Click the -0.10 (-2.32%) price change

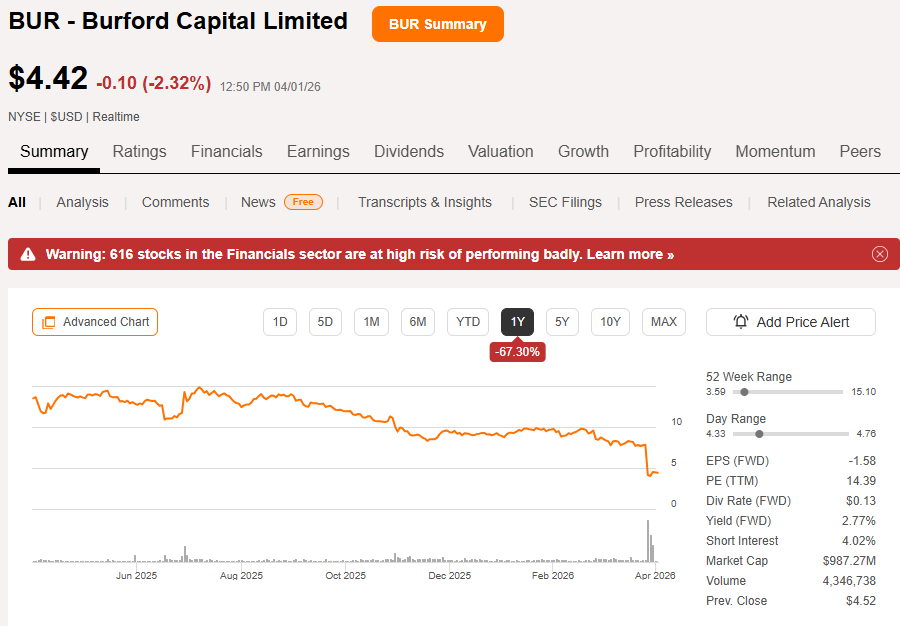154,83
